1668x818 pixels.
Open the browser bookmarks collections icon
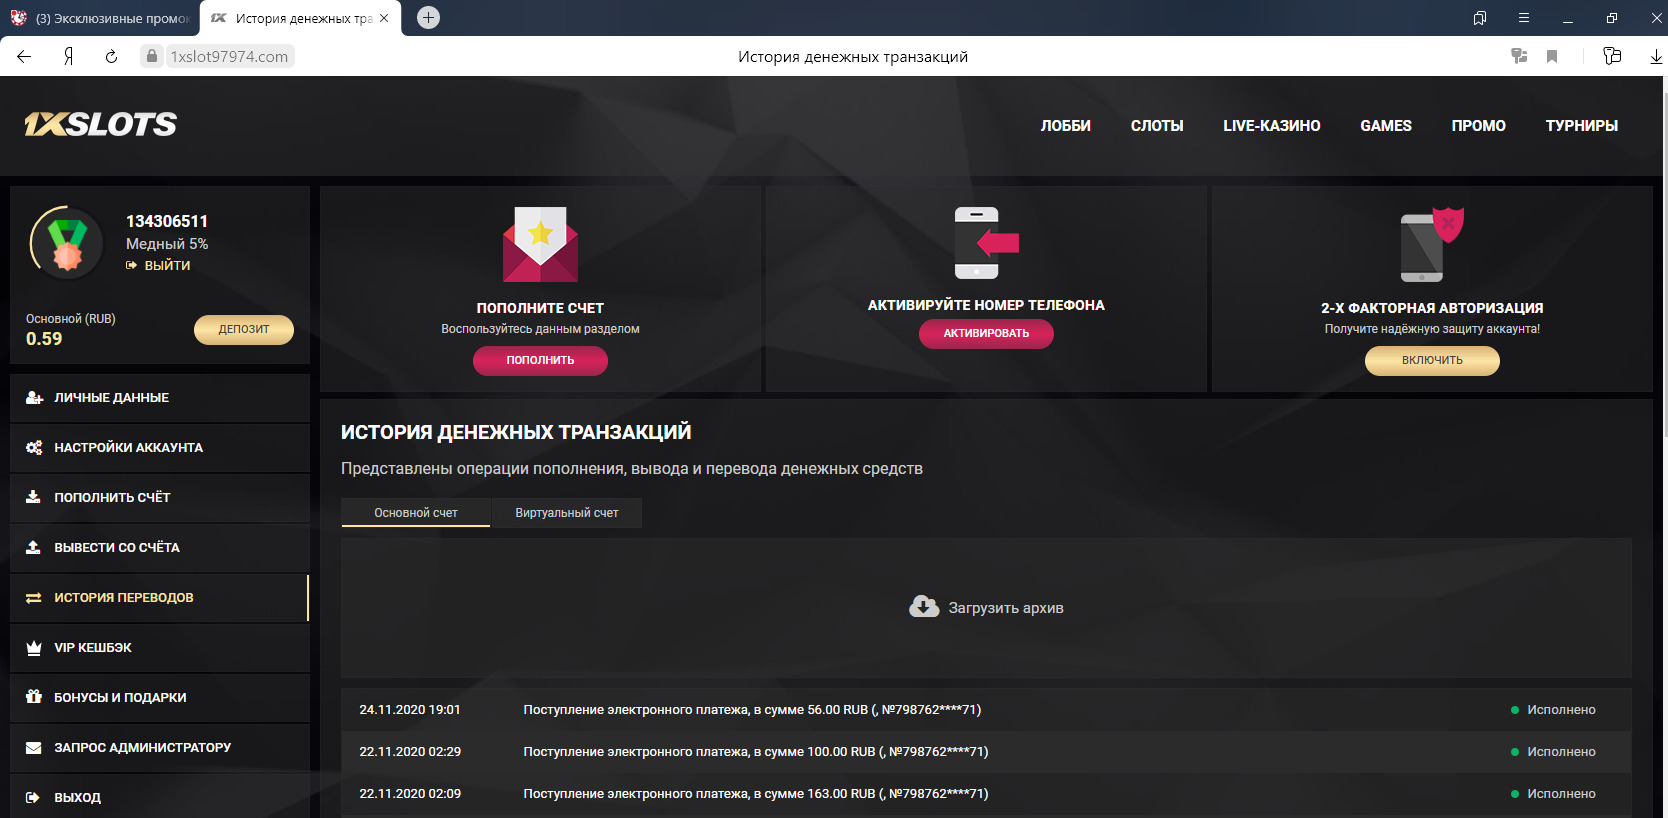[x=1480, y=18]
